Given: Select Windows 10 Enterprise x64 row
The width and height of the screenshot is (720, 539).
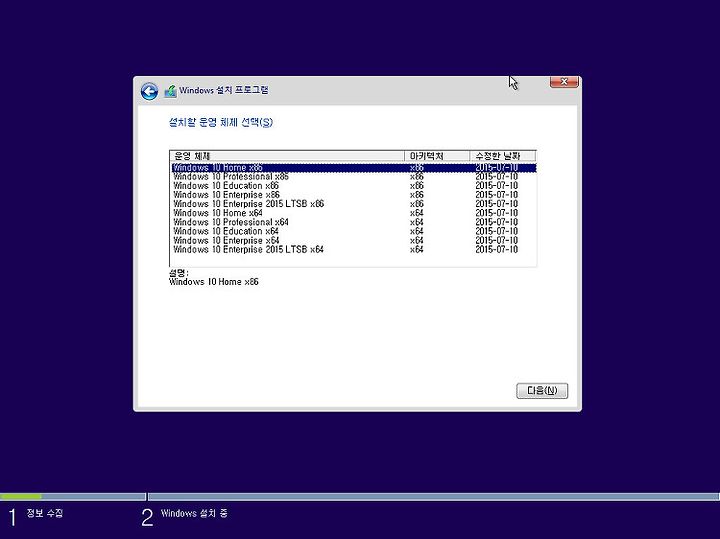Looking at the screenshot, I should 354,241.
